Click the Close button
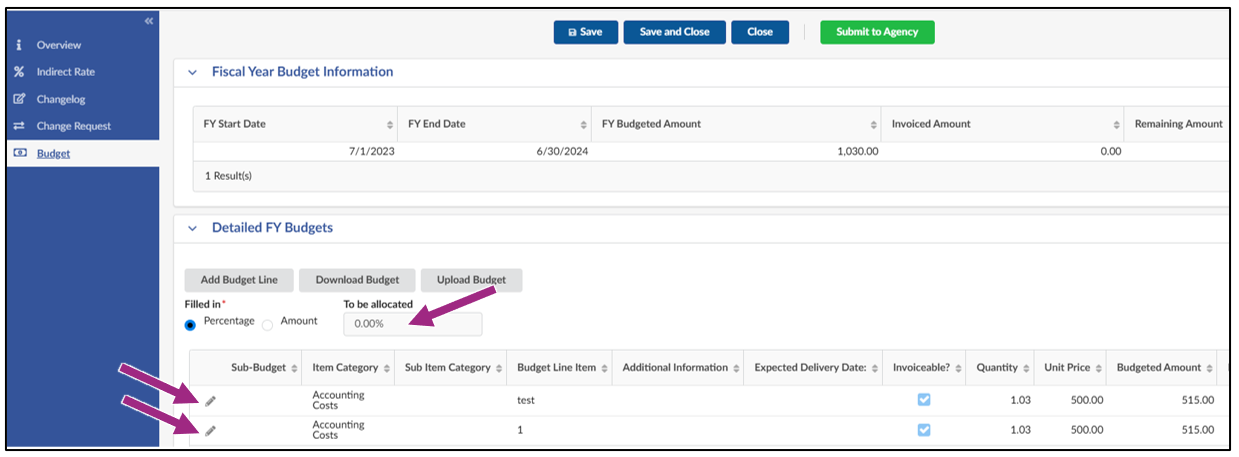The width and height of the screenshot is (1239, 457). coord(760,32)
